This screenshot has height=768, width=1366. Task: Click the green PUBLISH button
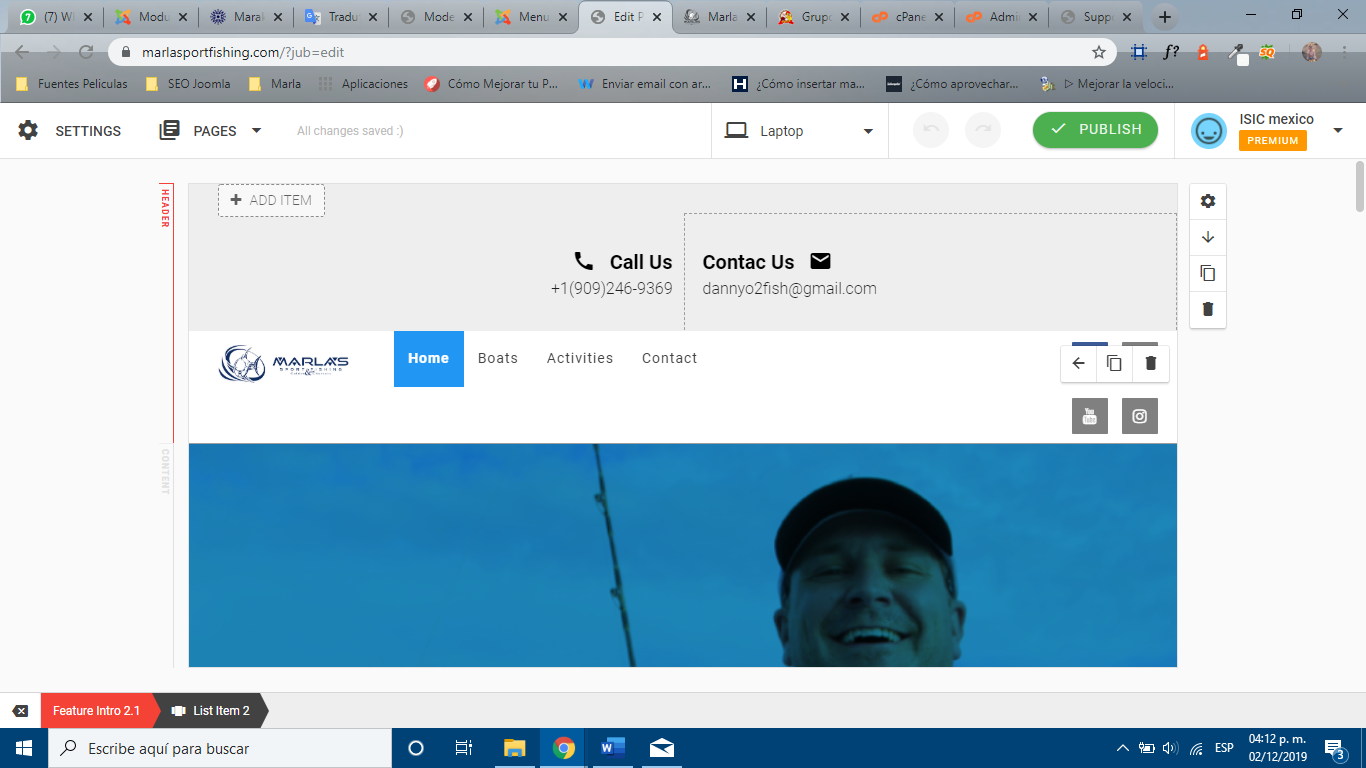tap(1095, 130)
